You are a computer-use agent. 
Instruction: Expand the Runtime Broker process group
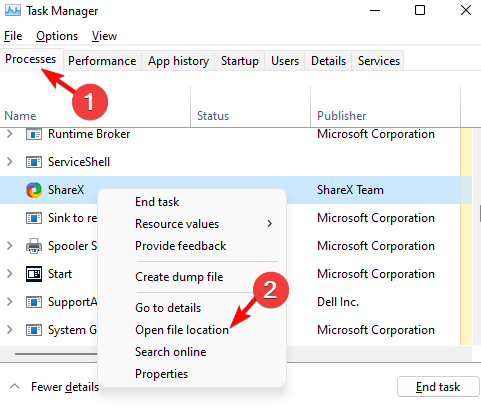click(10, 134)
